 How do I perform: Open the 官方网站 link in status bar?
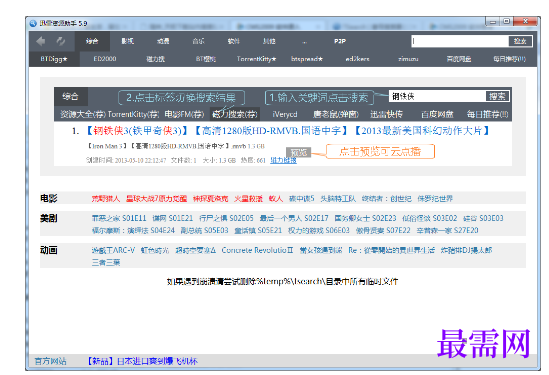50,361
